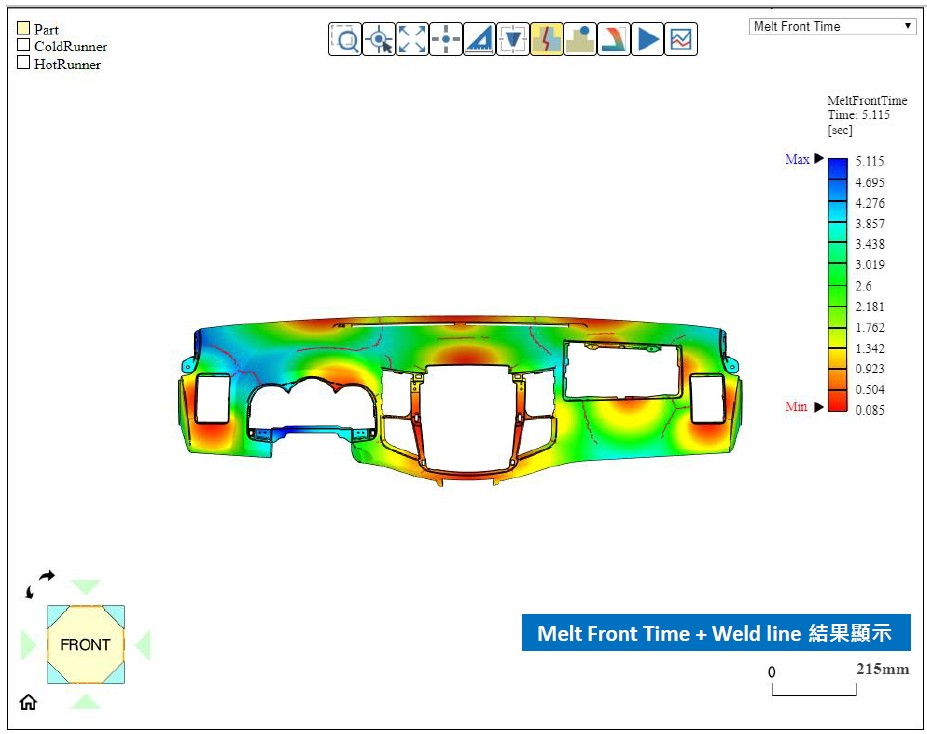Screen dimensions: 927x734
Task: Click the flow contour result icon
Action: pyautogui.click(x=614, y=40)
